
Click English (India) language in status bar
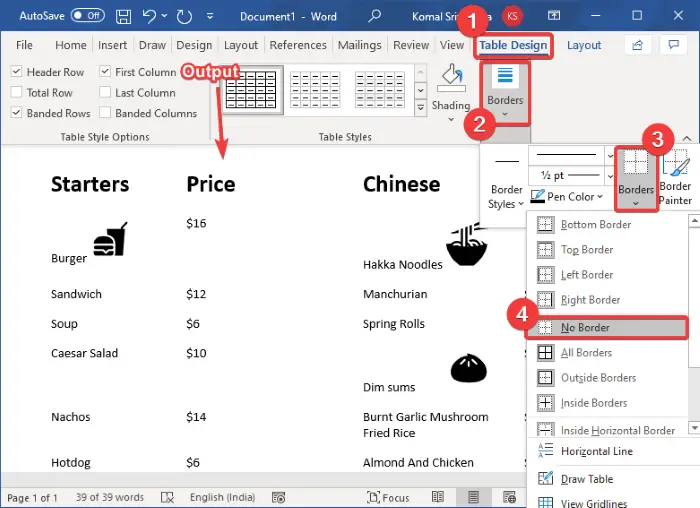[x=222, y=497]
